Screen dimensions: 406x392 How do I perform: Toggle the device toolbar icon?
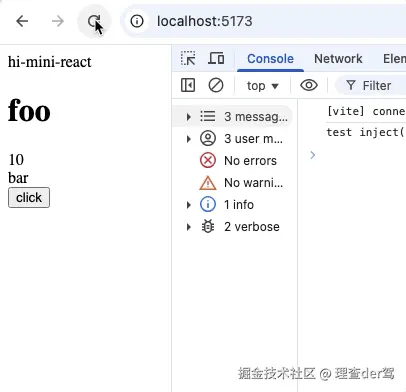[216, 59]
